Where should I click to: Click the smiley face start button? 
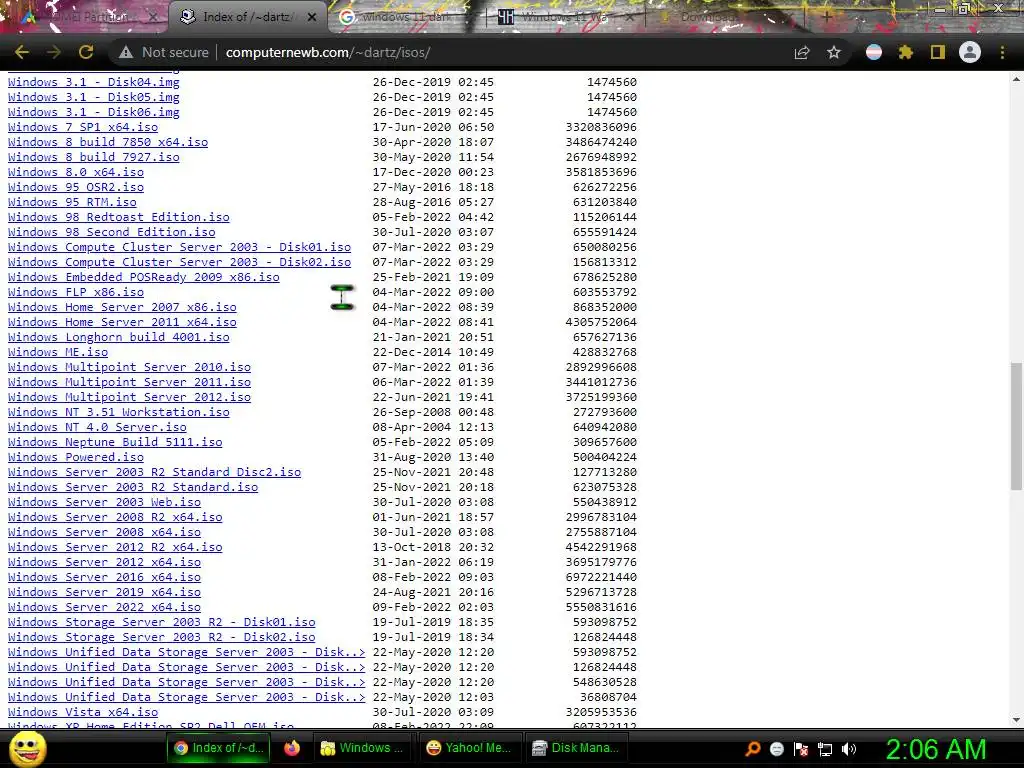point(28,748)
